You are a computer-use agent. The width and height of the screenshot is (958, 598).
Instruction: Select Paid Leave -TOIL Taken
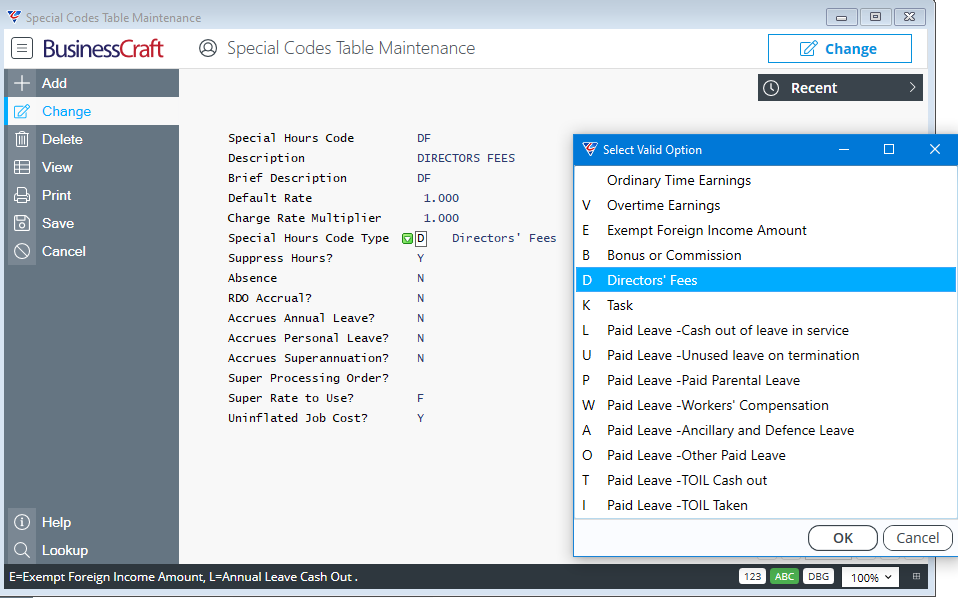pyautogui.click(x=766, y=506)
